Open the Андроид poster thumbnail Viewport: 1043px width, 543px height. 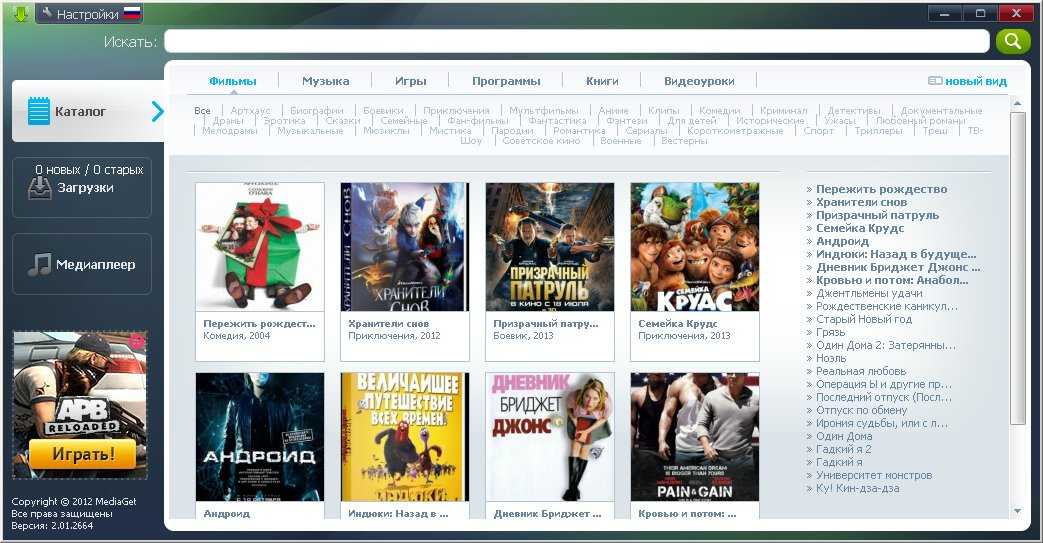pos(260,437)
